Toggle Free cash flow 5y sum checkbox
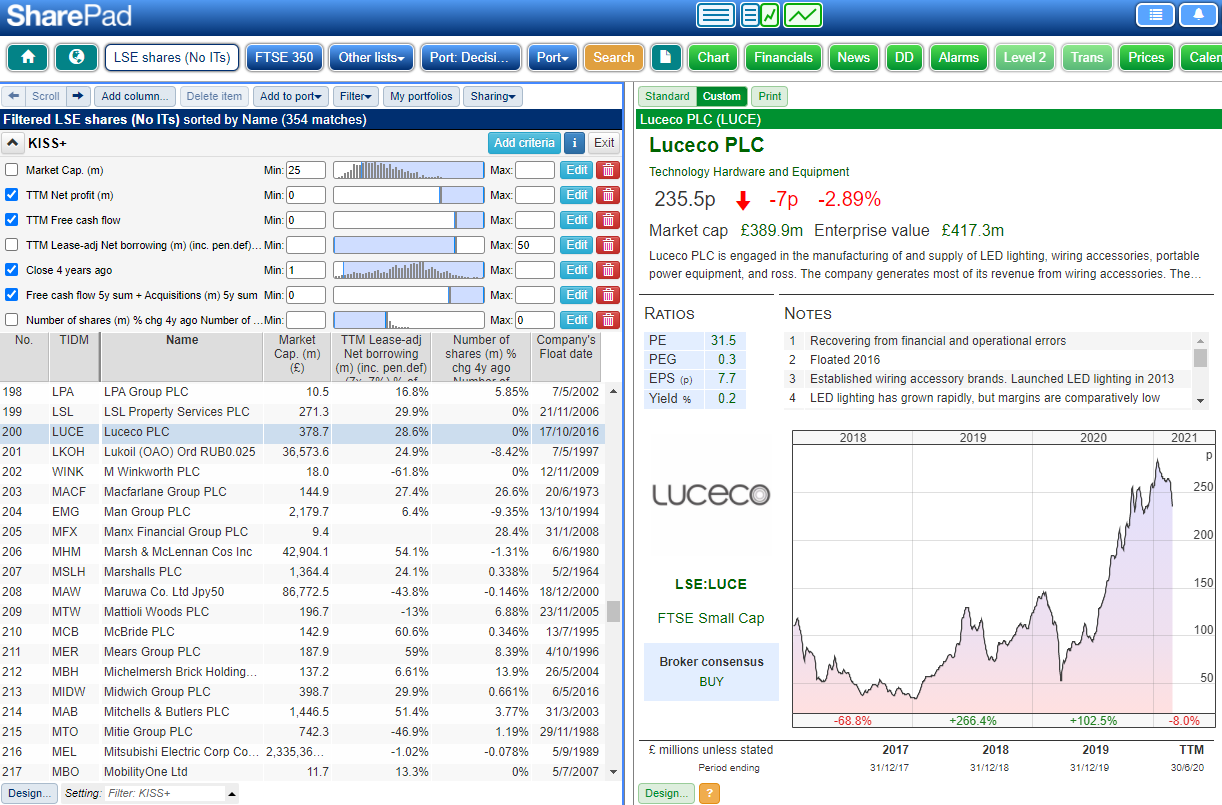This screenshot has height=805, width=1222. [x=12, y=295]
